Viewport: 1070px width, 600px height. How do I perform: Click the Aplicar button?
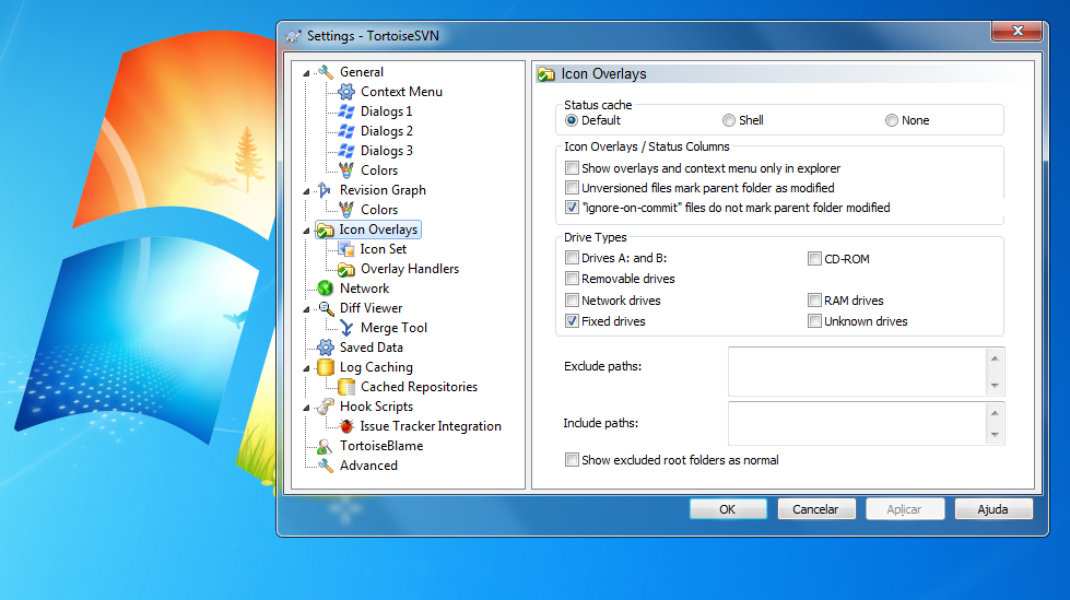tap(905, 509)
